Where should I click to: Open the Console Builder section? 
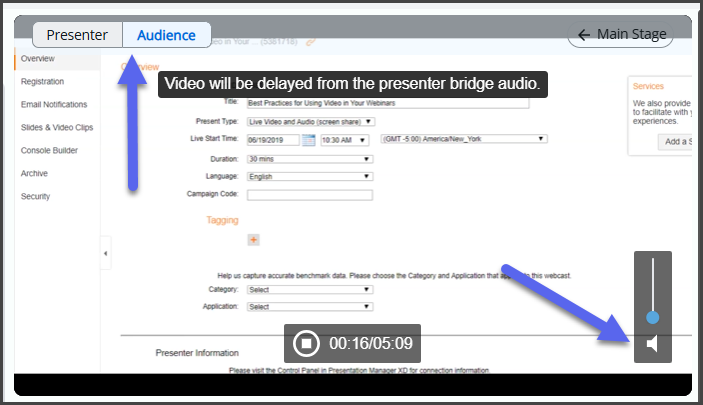[49, 150]
